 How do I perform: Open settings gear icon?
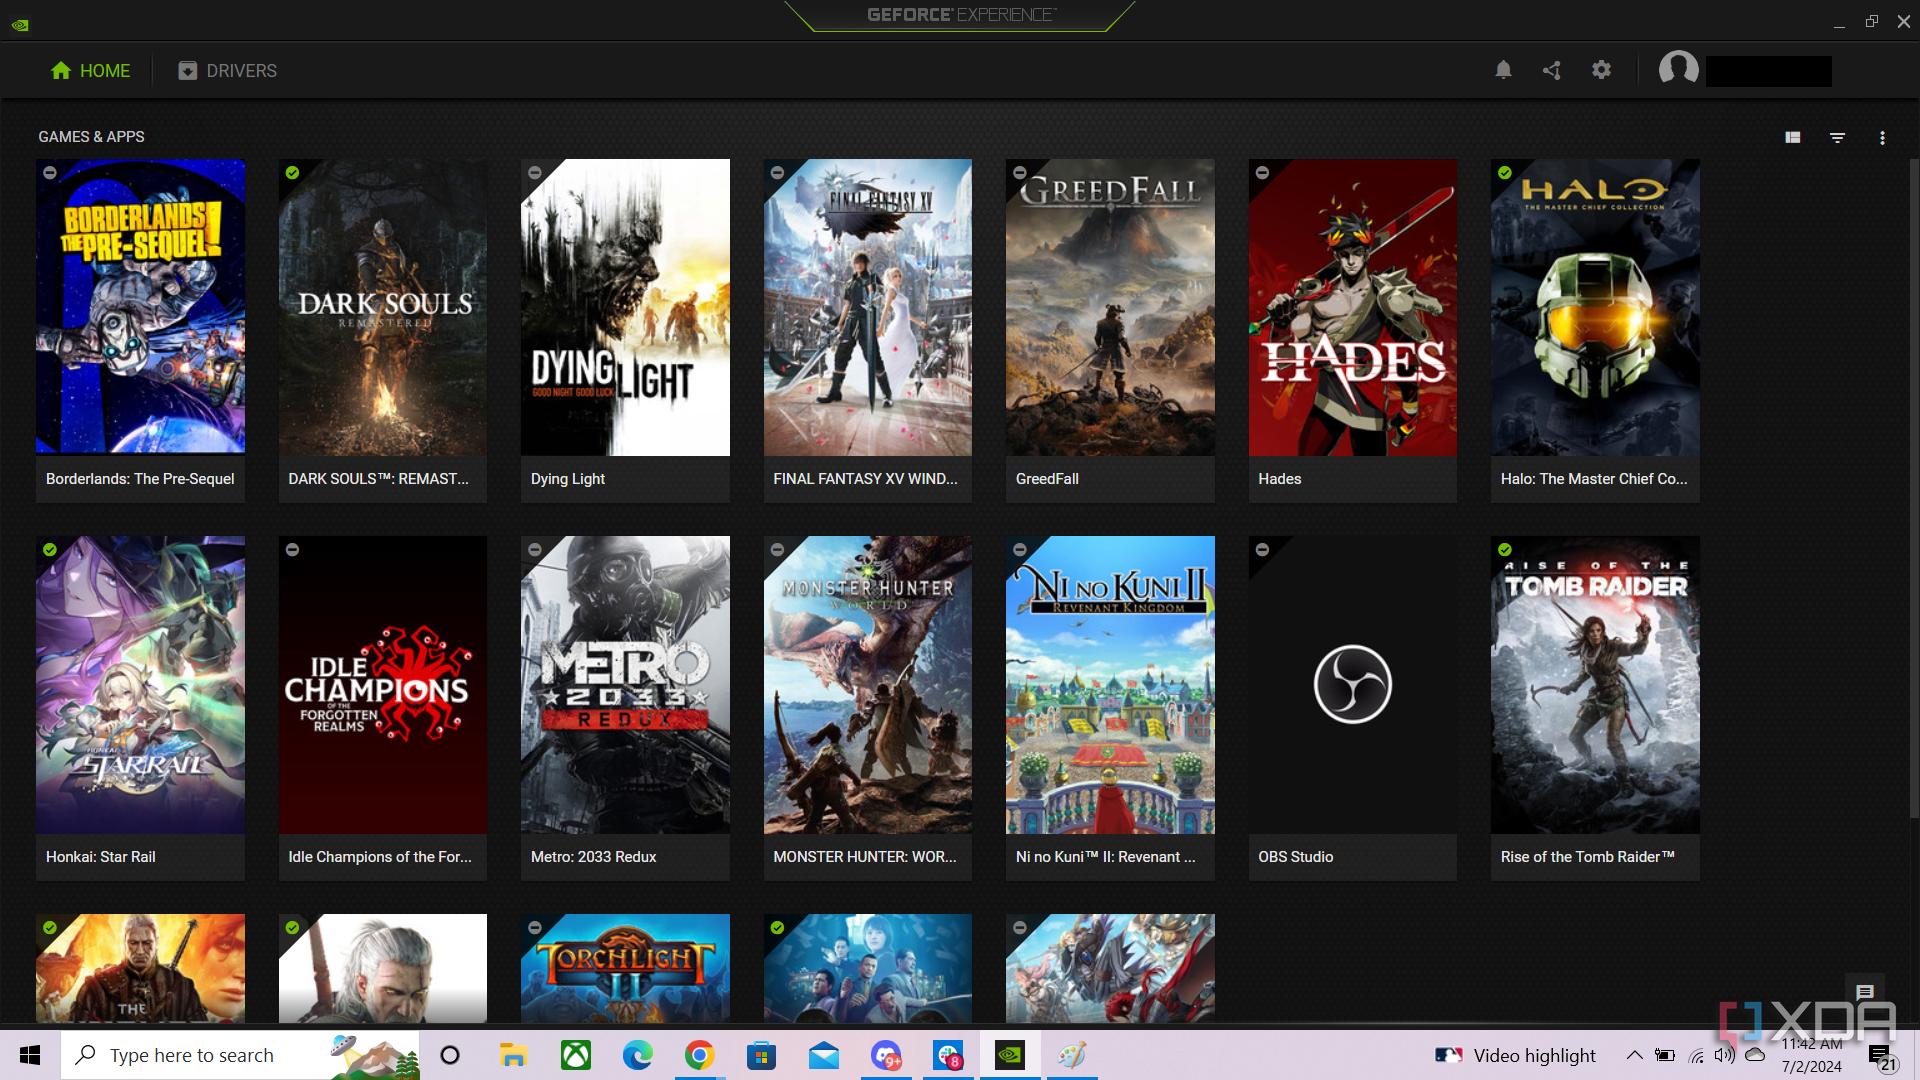1601,70
